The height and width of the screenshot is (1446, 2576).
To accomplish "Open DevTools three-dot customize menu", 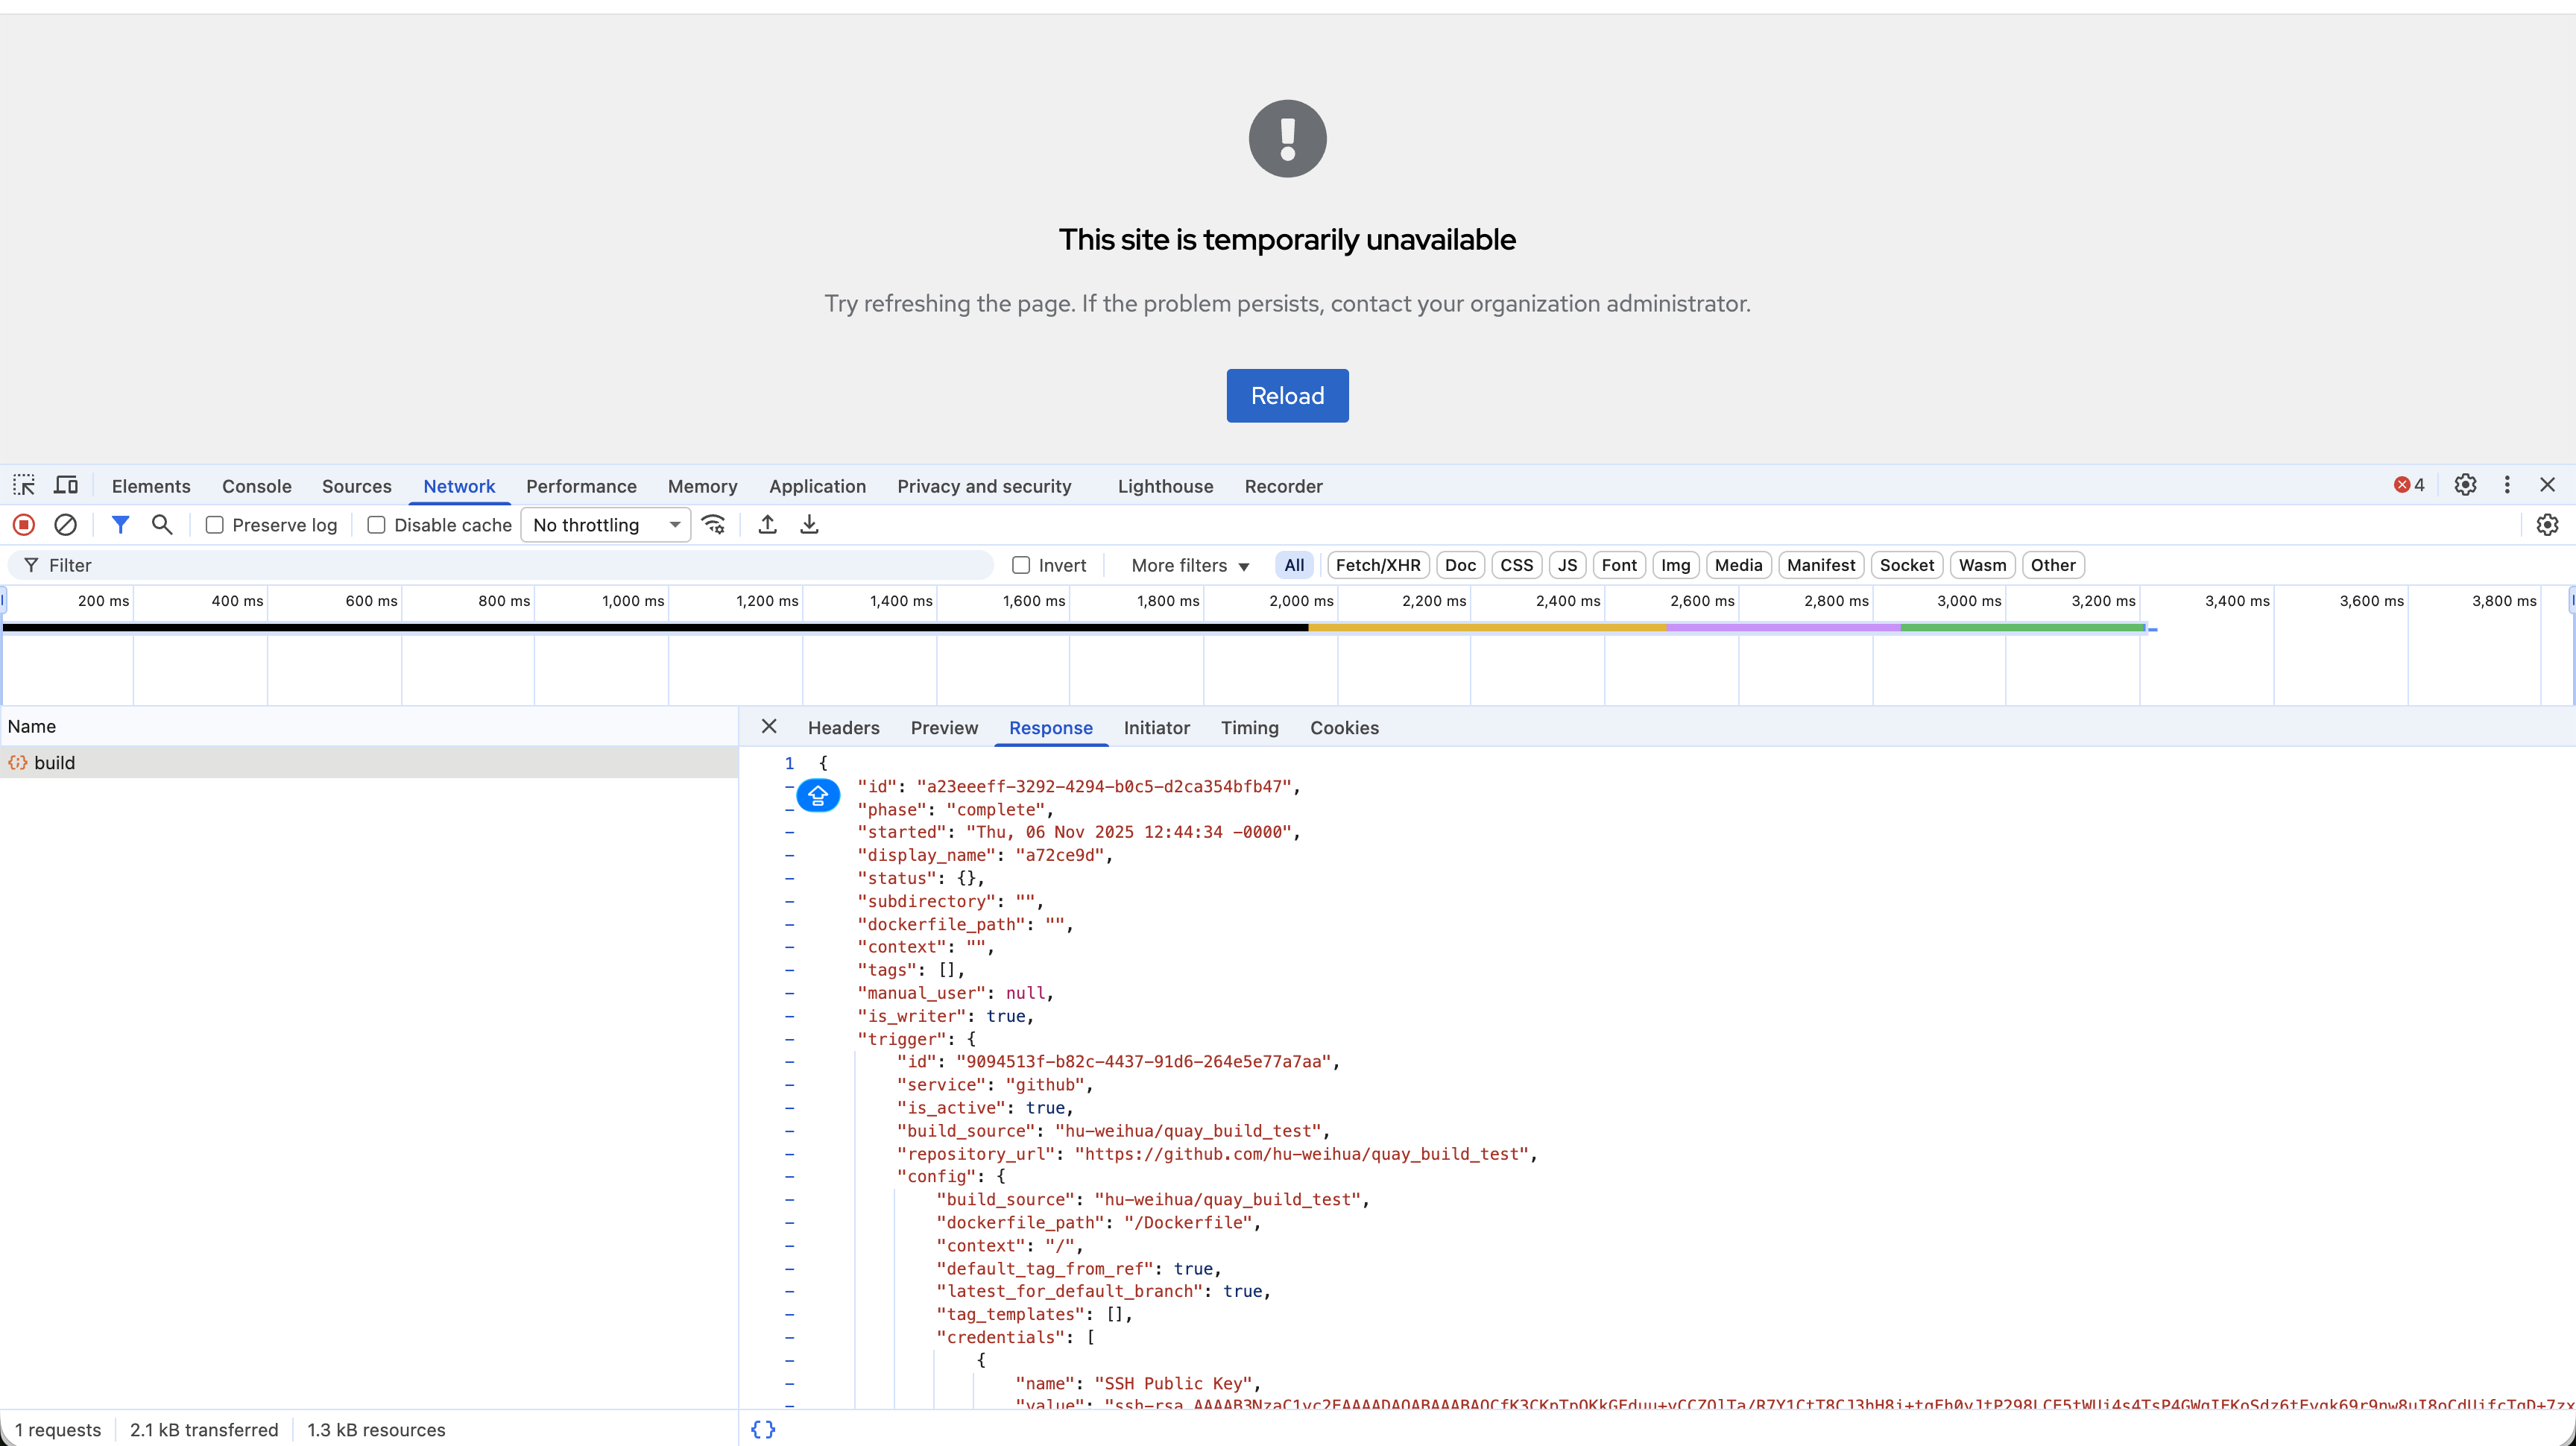I will [2507, 485].
